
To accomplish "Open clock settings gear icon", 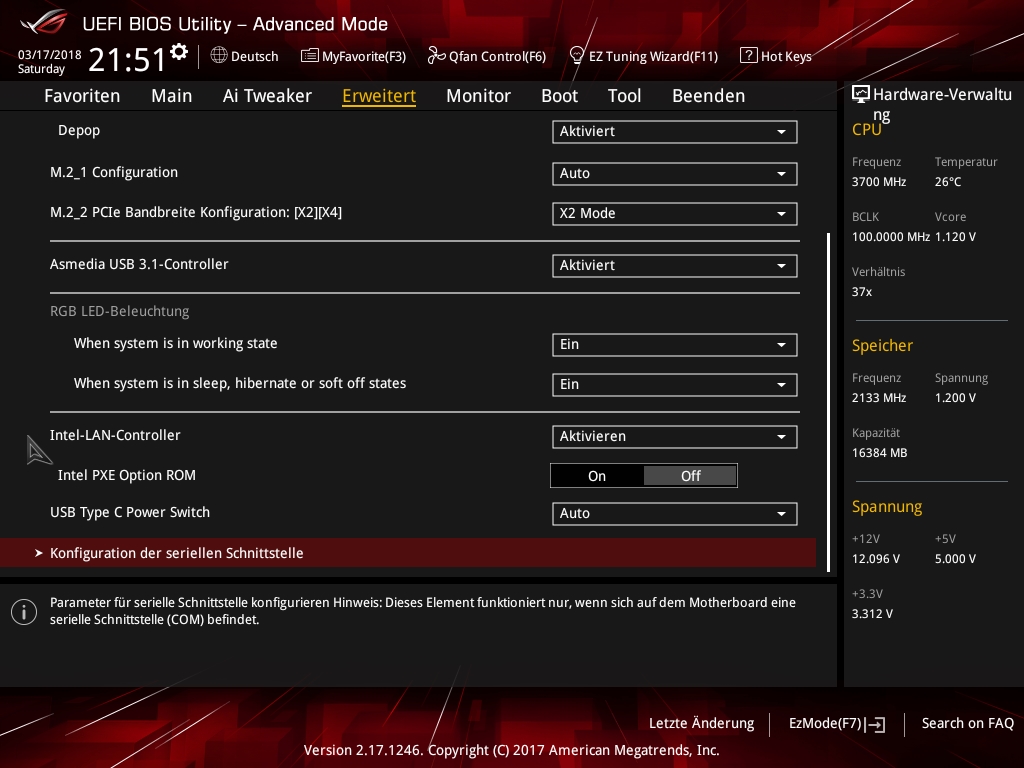I will coord(178,52).
